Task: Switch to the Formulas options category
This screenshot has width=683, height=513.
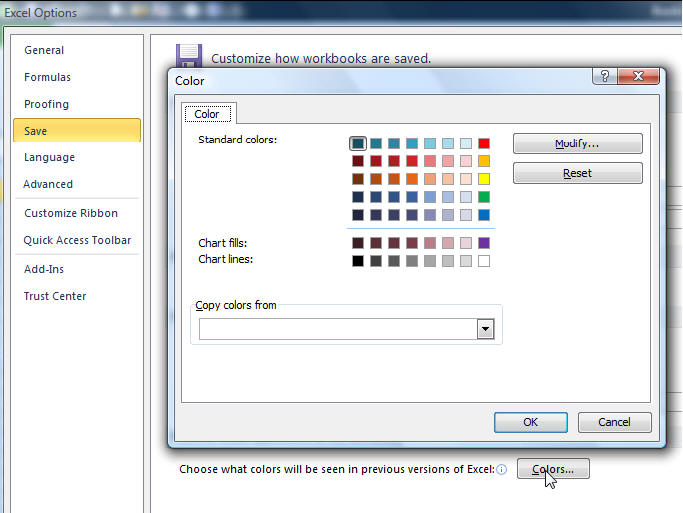Action: pyautogui.click(x=47, y=77)
